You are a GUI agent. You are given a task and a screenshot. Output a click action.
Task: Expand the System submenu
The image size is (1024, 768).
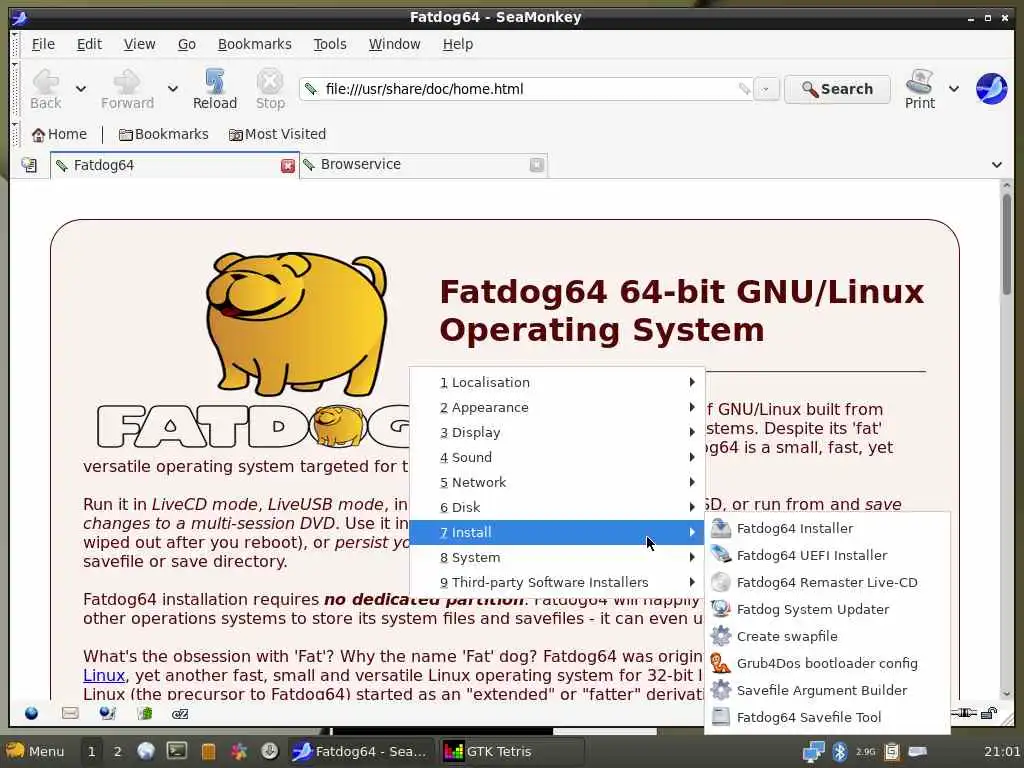click(557, 557)
